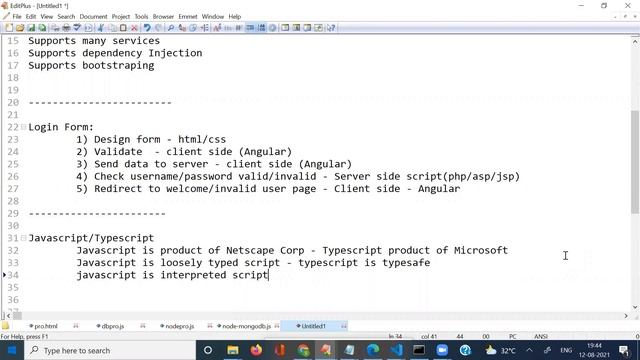Click the Paste clipboard icon
Image resolution: width=640 pixels, height=360 pixels.
[123, 28]
